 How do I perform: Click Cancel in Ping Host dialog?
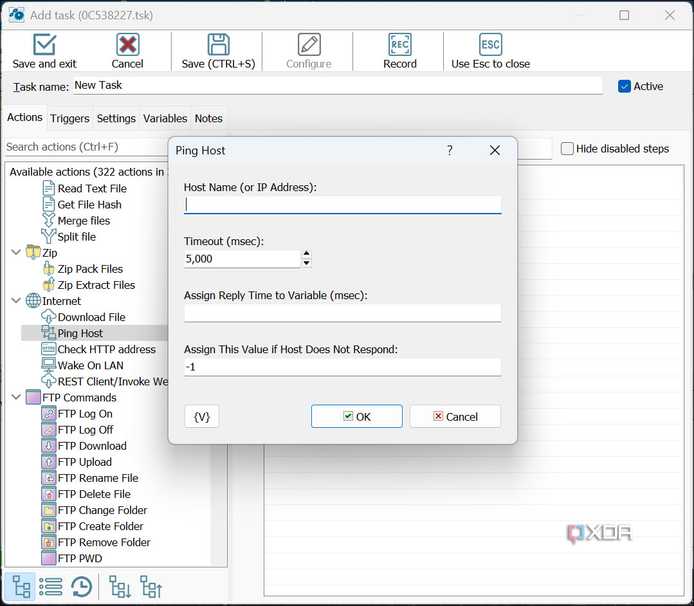pos(455,416)
